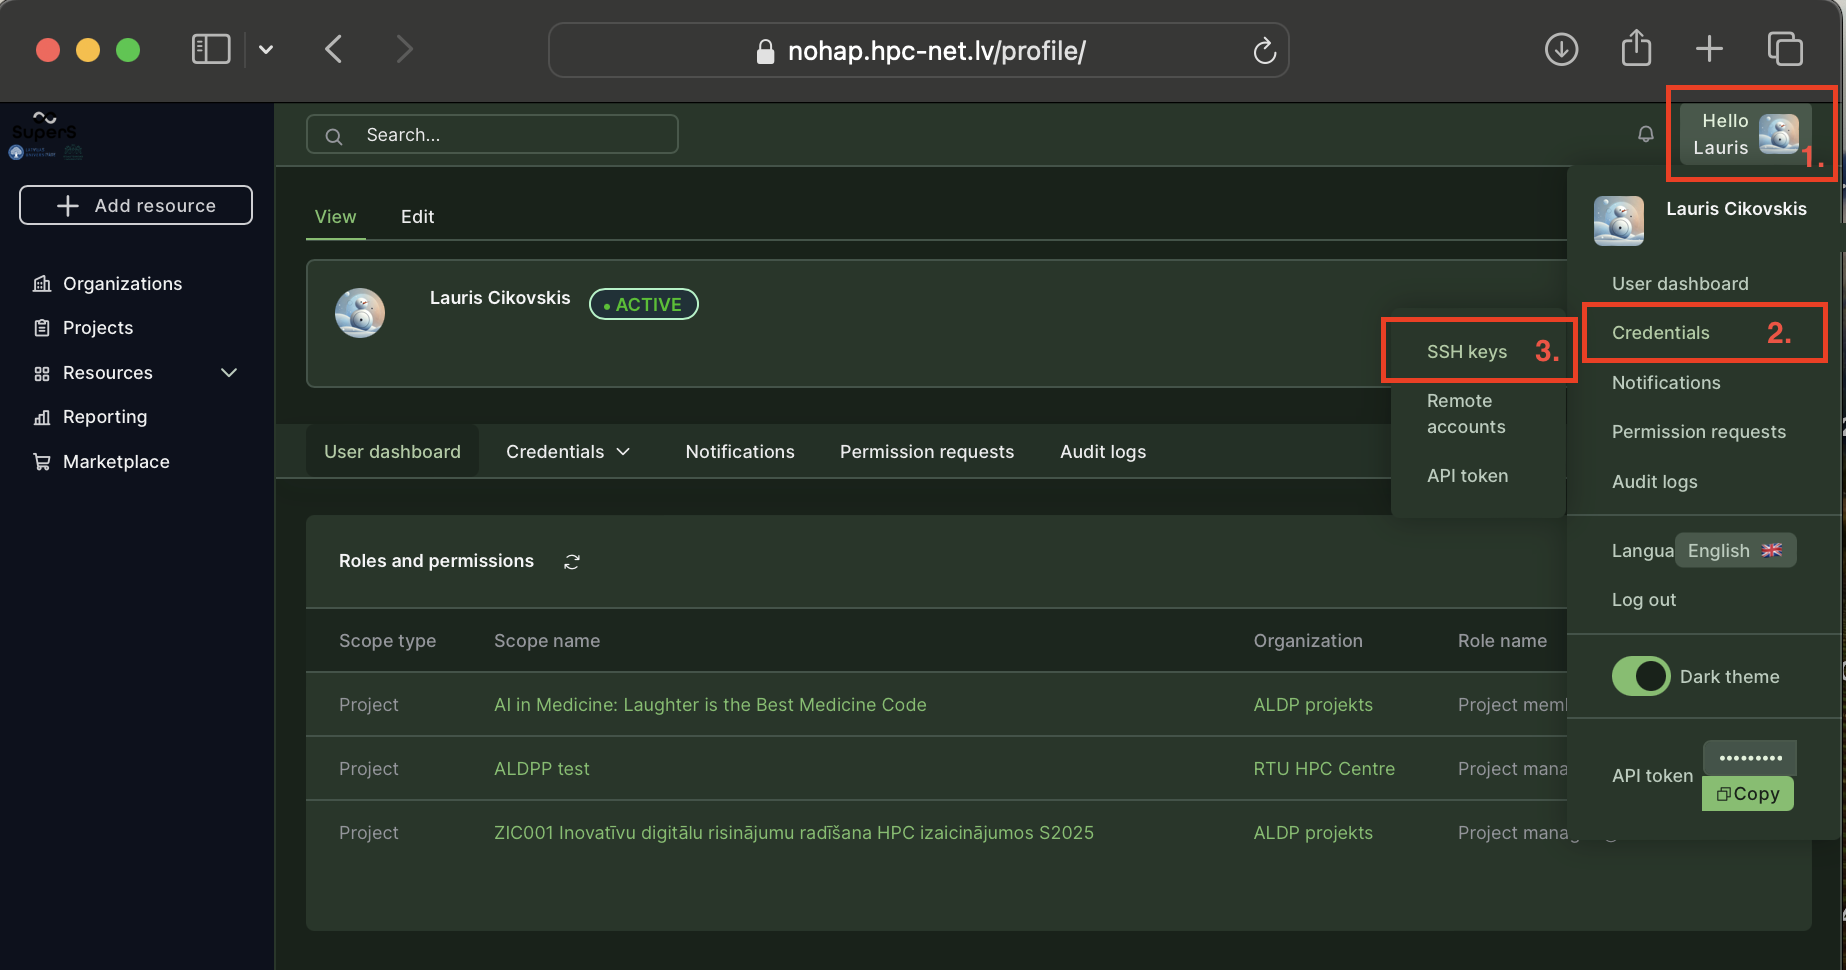Go back with the Safari back arrow
Image resolution: width=1846 pixels, height=970 pixels.
tap(334, 49)
